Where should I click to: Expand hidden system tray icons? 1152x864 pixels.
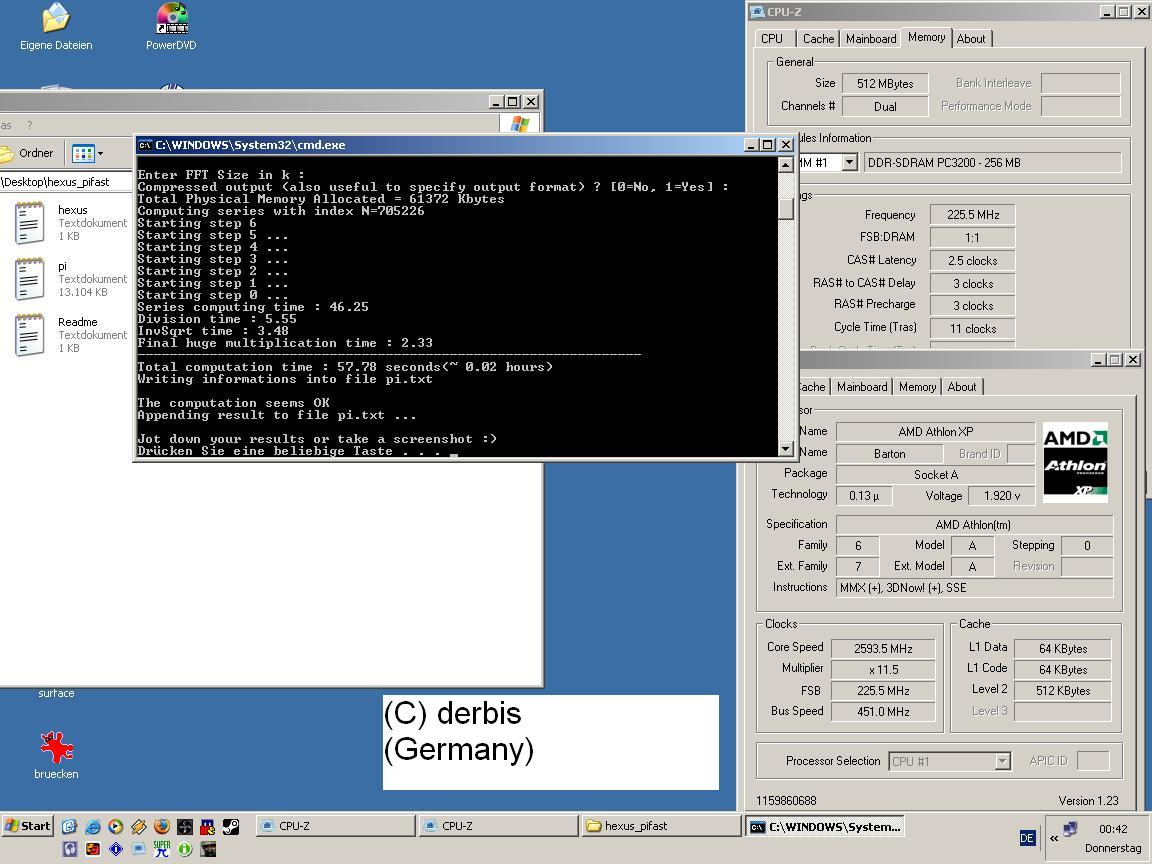click(1054, 838)
